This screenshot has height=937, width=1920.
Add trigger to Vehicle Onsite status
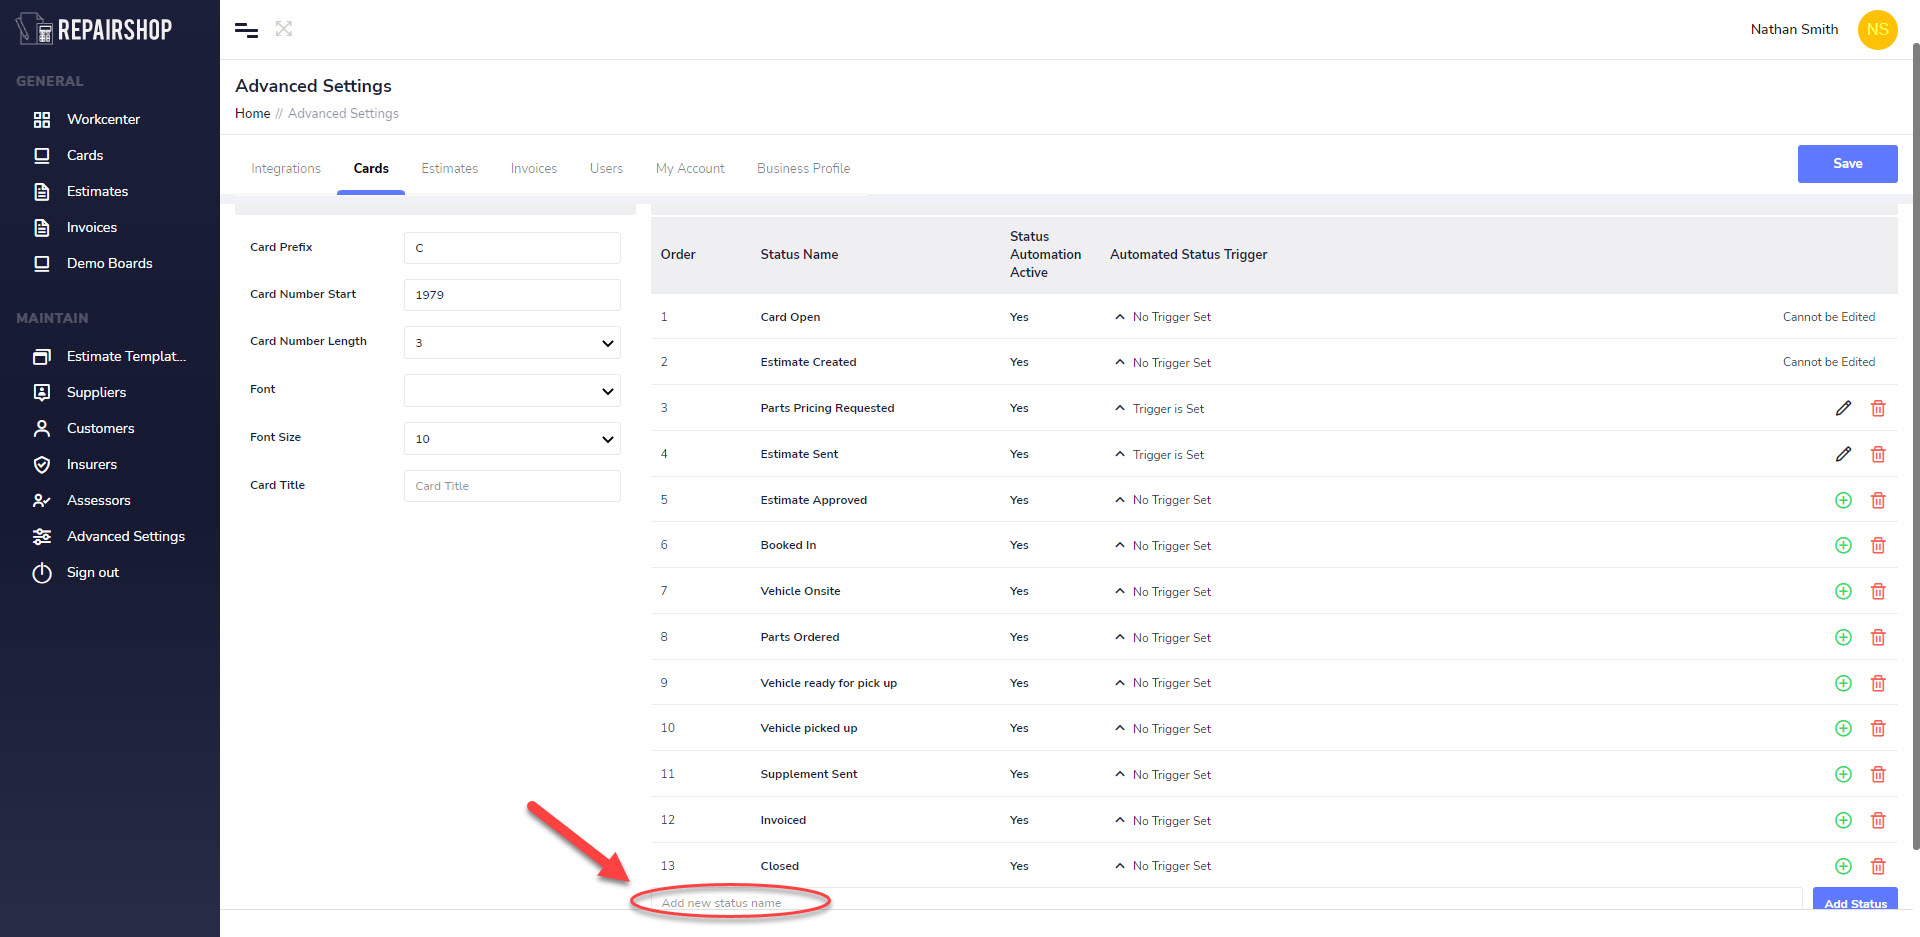[1843, 591]
